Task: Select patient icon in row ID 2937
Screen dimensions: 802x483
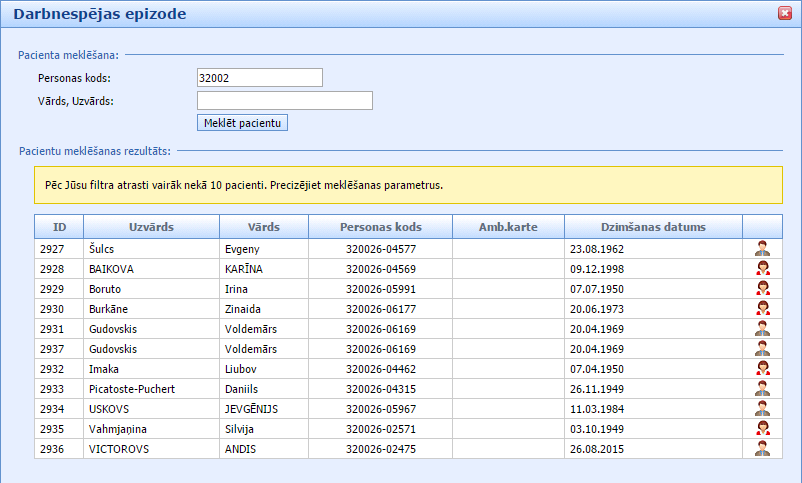Action: tap(763, 349)
